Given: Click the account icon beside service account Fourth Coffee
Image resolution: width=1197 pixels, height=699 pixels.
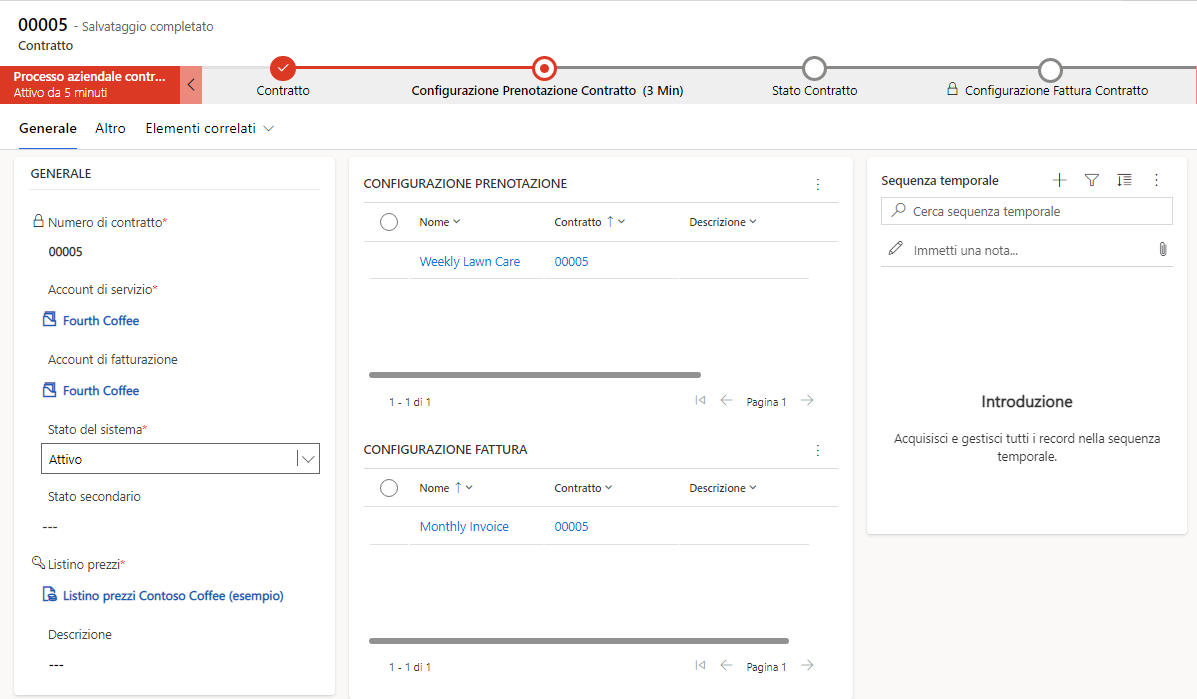Looking at the screenshot, I should (x=50, y=319).
